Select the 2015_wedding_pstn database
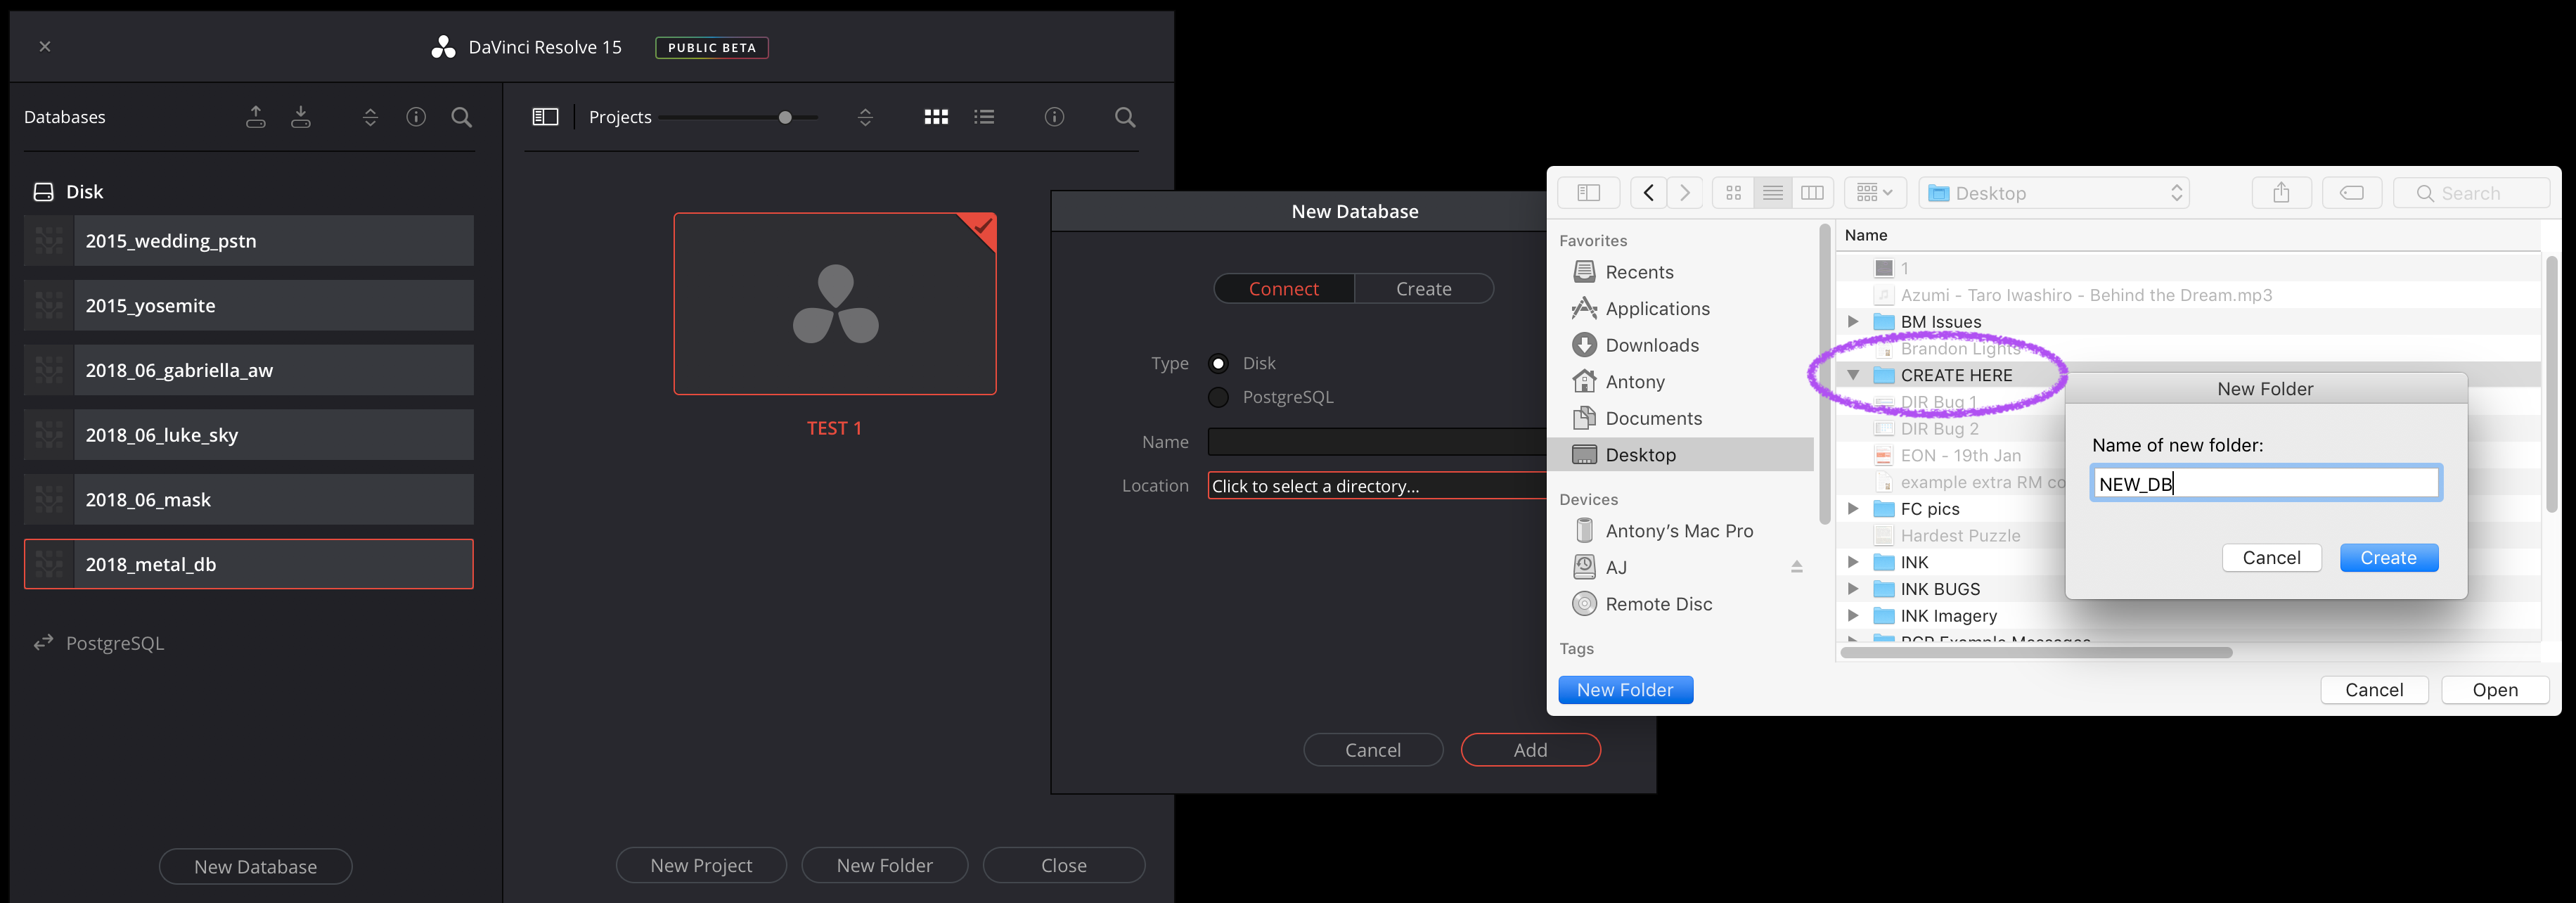Viewport: 2576px width, 903px height. [249, 241]
